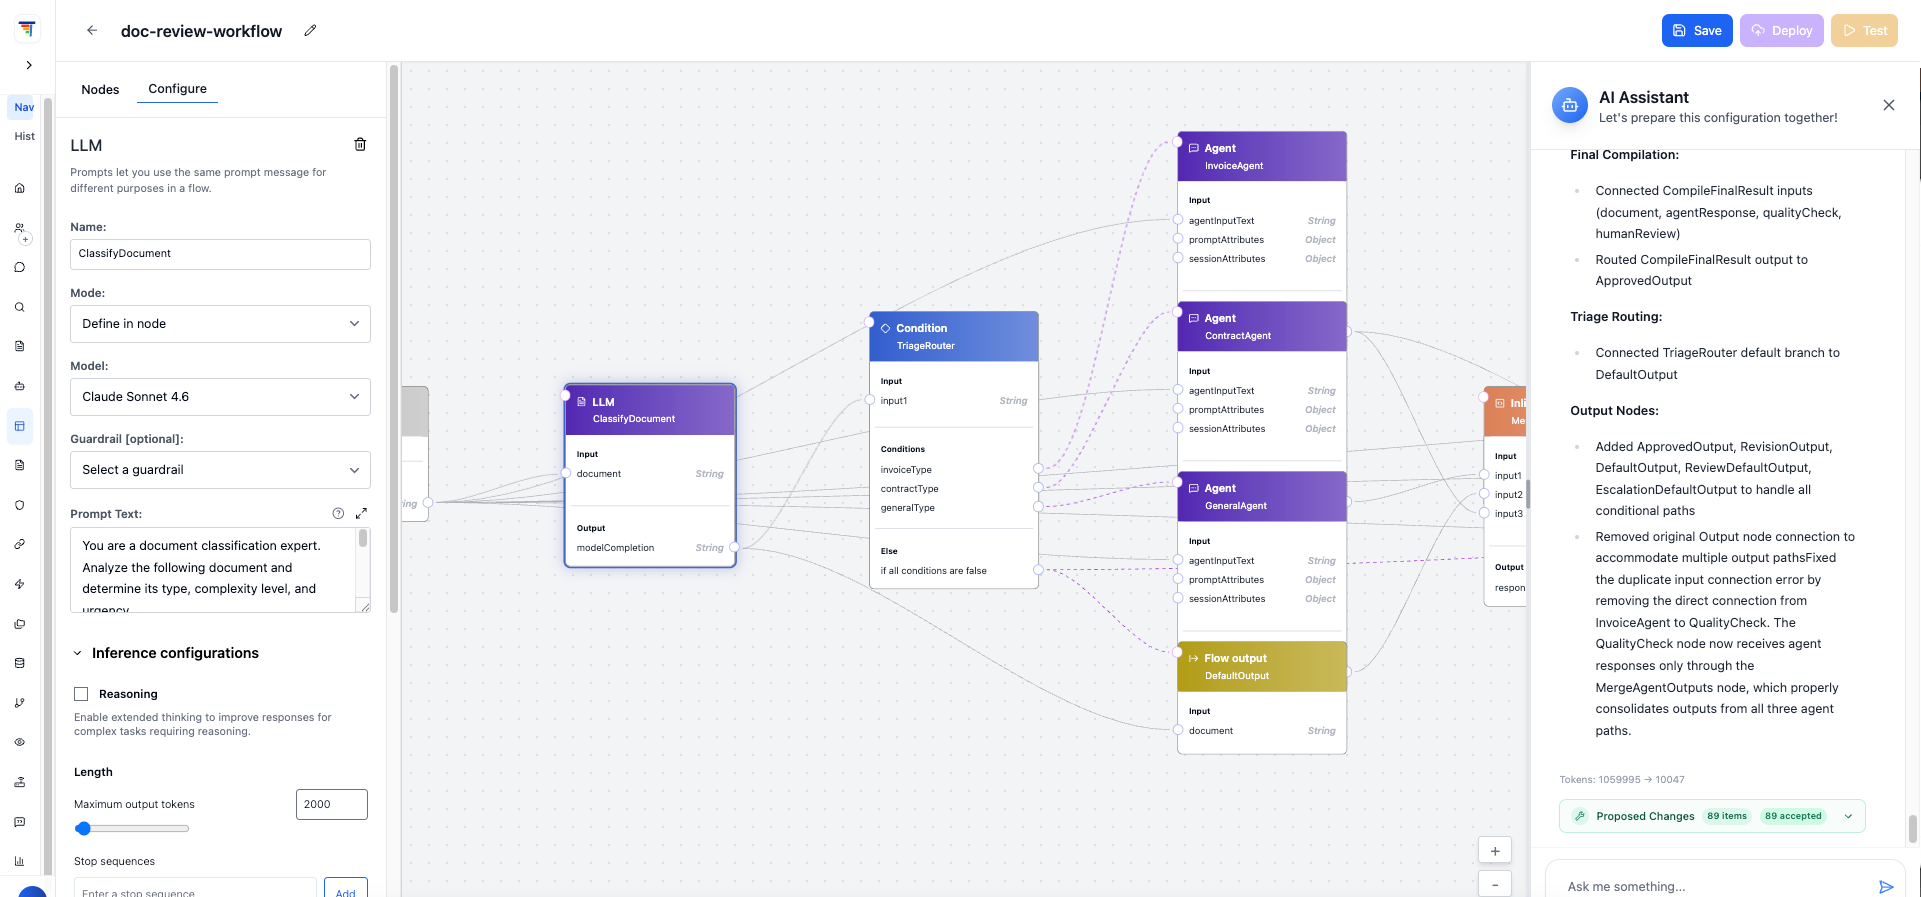Select the ClassifyDocument LLM node header
The height and width of the screenshot is (897, 1921).
click(x=650, y=410)
